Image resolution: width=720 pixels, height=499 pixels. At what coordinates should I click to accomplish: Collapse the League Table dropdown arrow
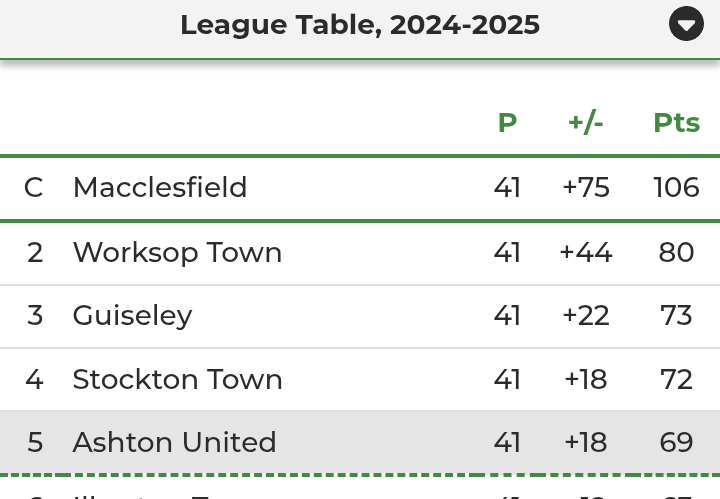pyautogui.click(x=686, y=23)
